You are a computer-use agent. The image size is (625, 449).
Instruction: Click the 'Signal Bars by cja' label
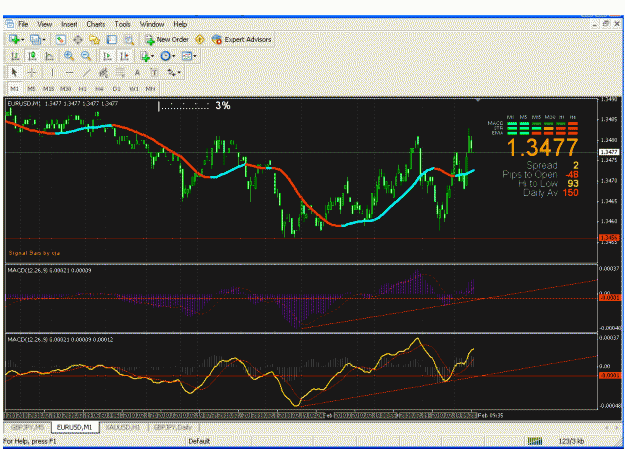coord(34,253)
